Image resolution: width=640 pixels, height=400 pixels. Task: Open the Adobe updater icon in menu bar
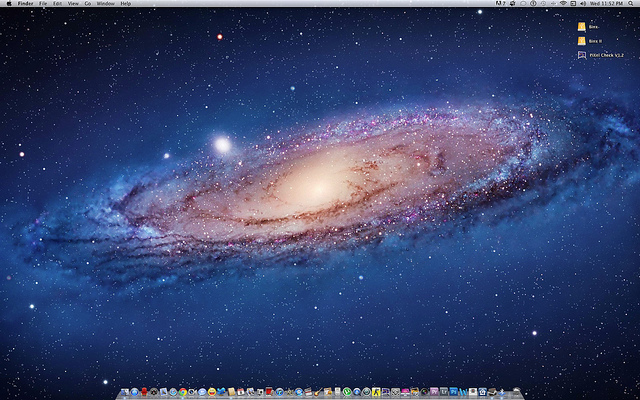[x=500, y=3]
